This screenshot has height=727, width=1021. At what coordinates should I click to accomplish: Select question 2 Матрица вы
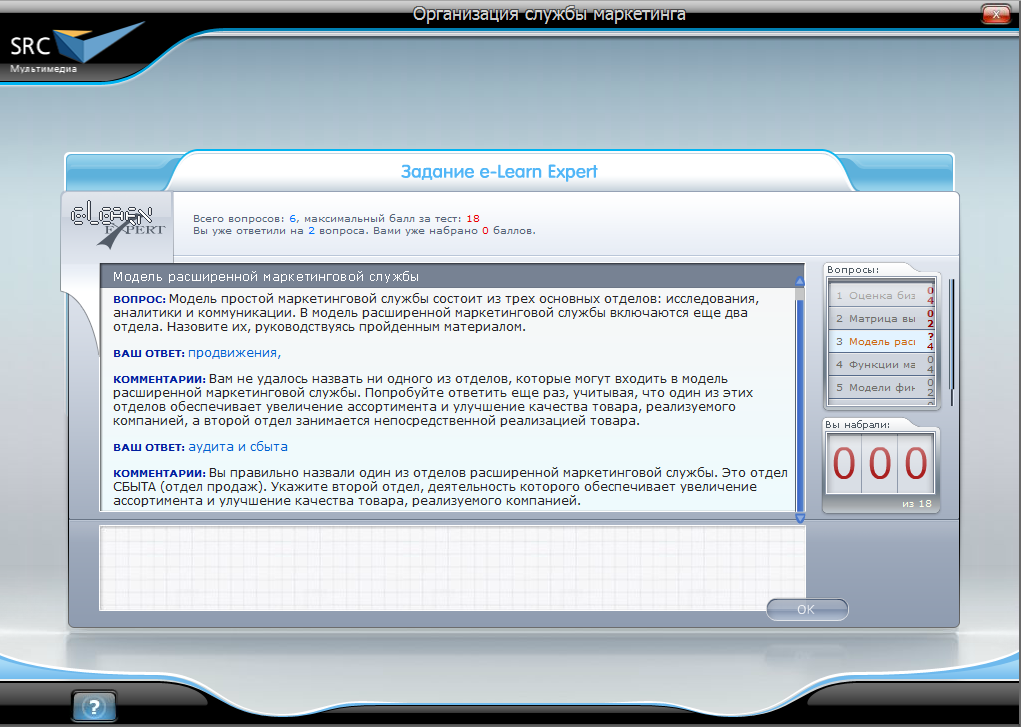pyautogui.click(x=882, y=319)
